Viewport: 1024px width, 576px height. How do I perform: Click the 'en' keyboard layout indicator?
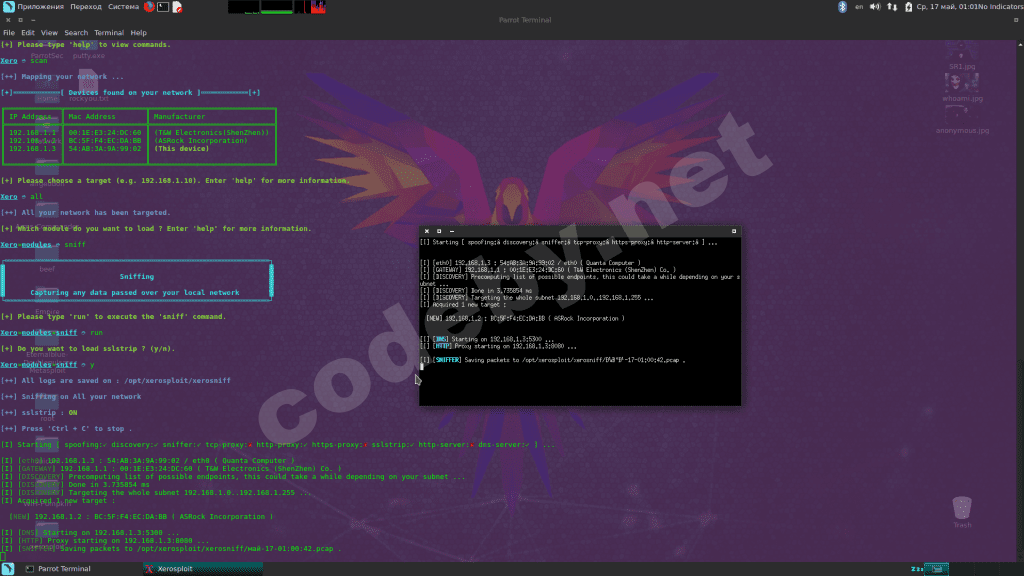[859, 7]
